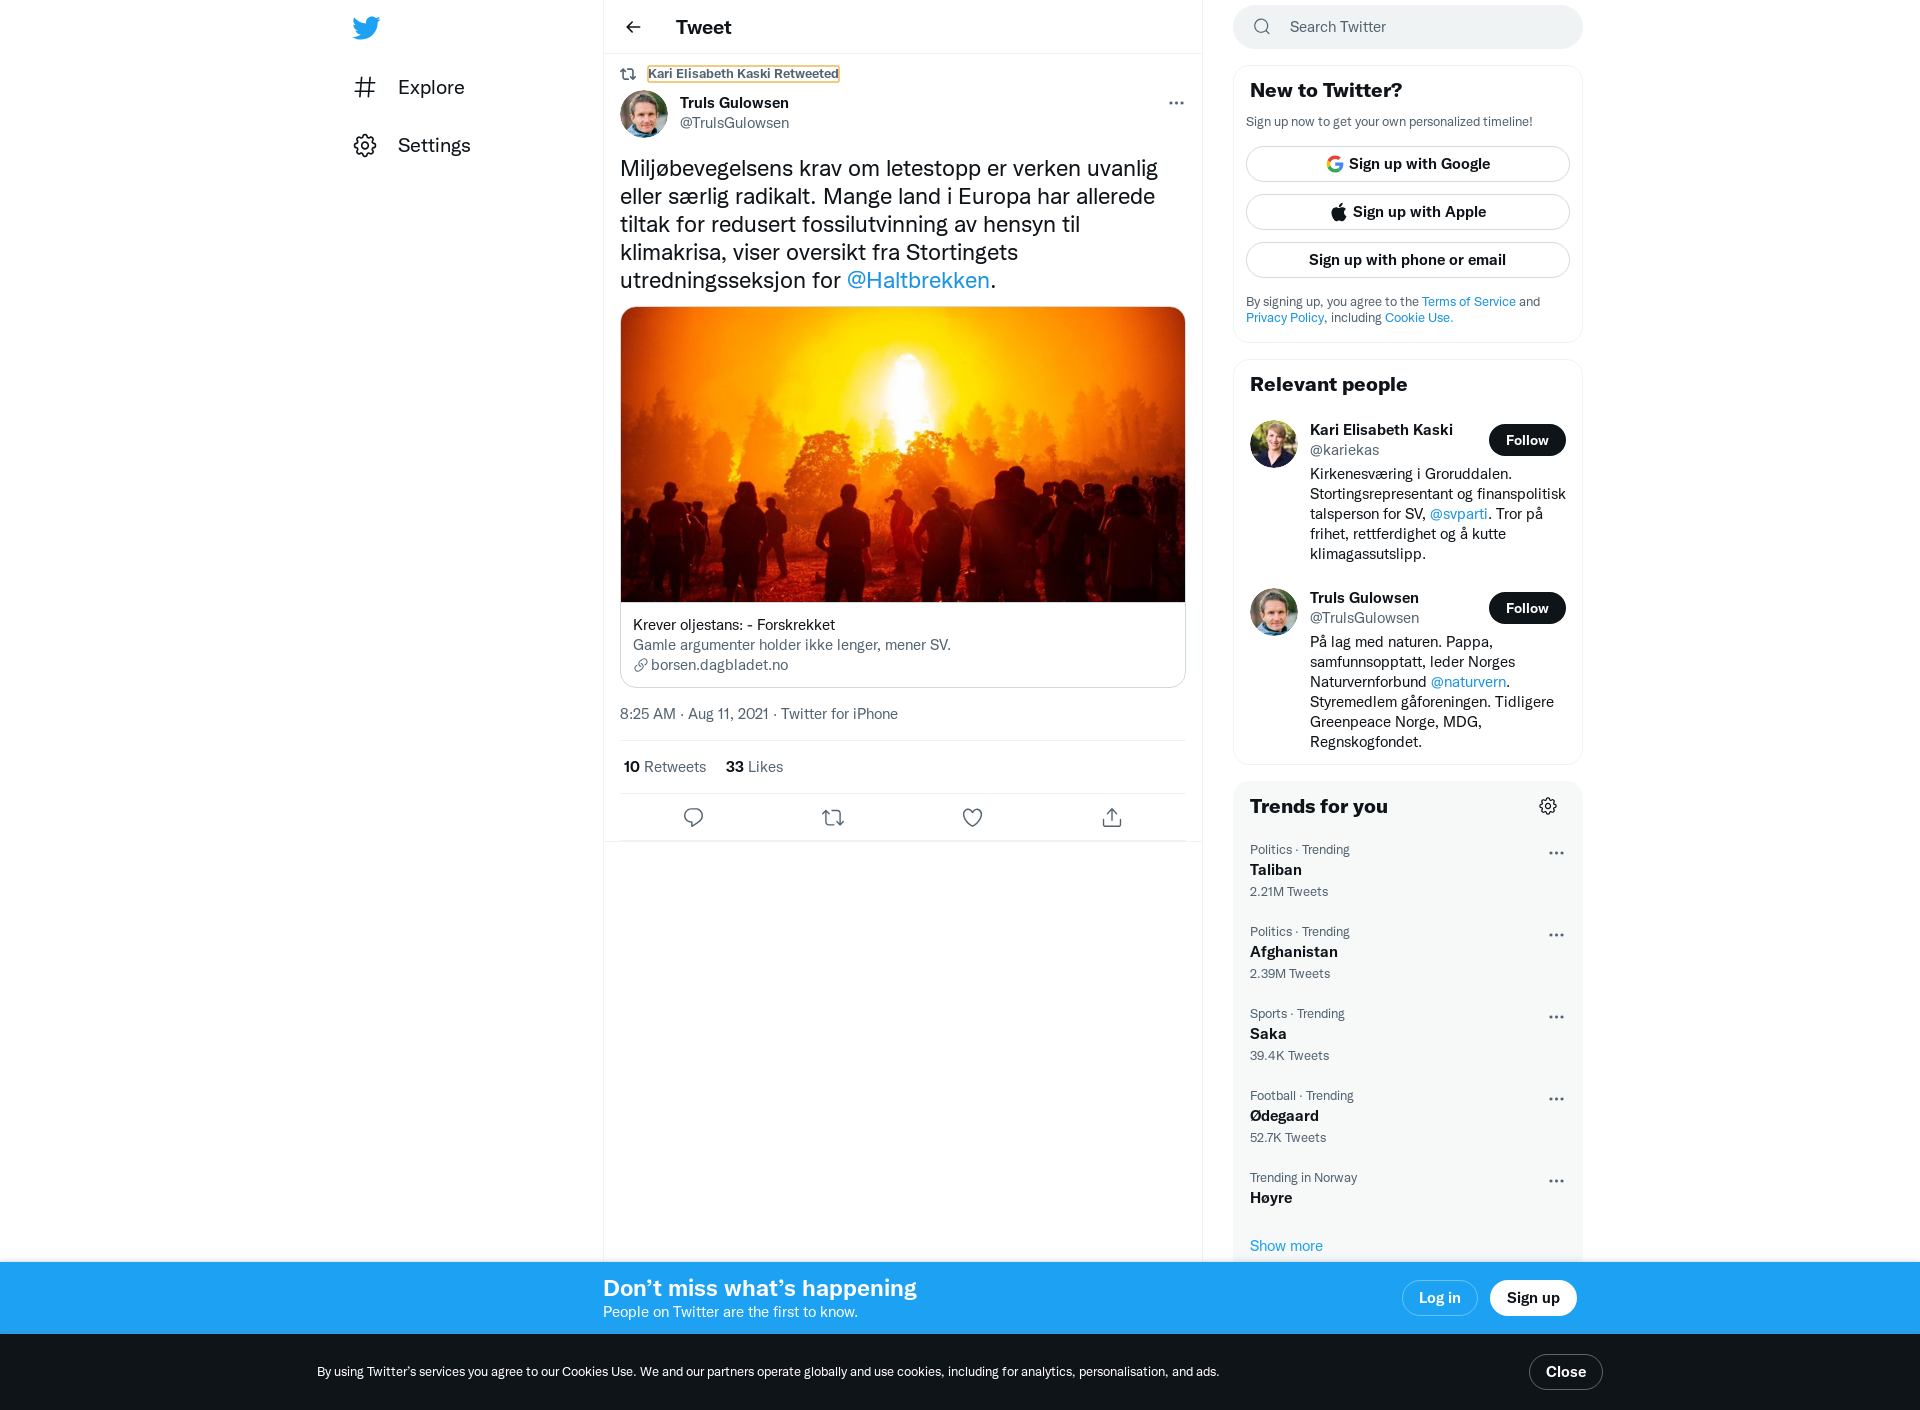
Task: Click the Twitter bird logo
Action: click(366, 28)
